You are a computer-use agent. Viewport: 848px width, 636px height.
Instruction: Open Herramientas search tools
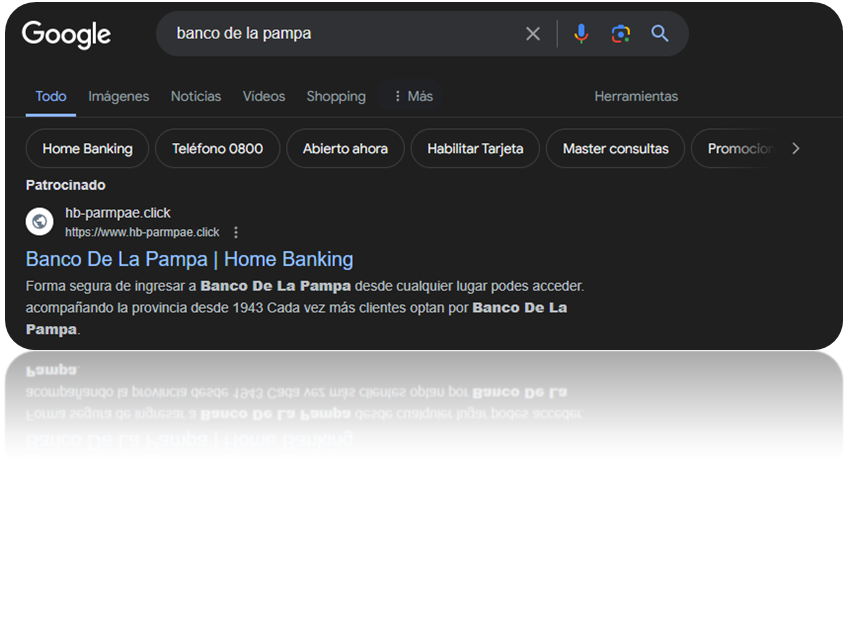click(x=636, y=96)
